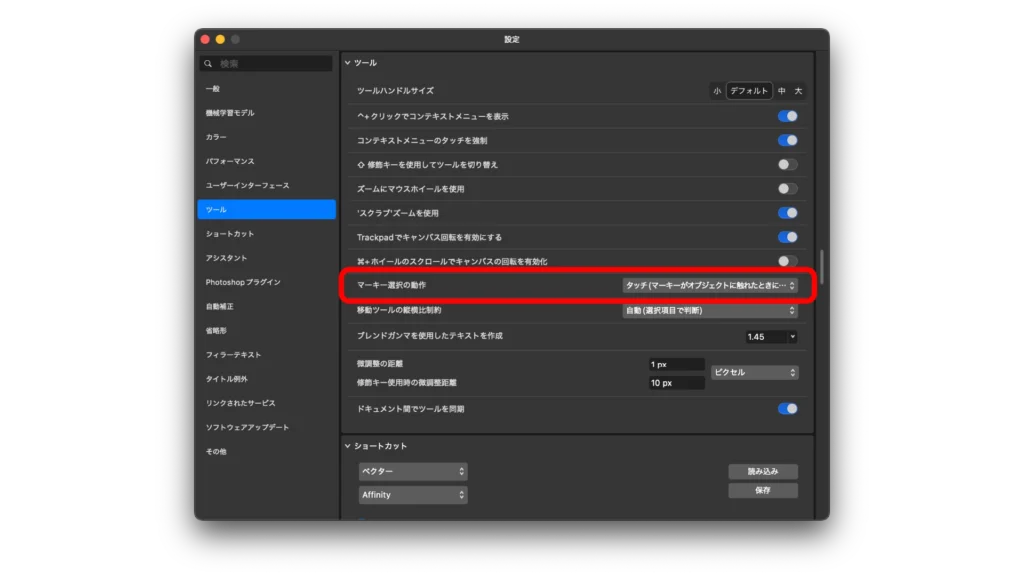Open the 移動ツールの縦横比制約 dropdown
This screenshot has width=1024, height=576.
click(709, 311)
